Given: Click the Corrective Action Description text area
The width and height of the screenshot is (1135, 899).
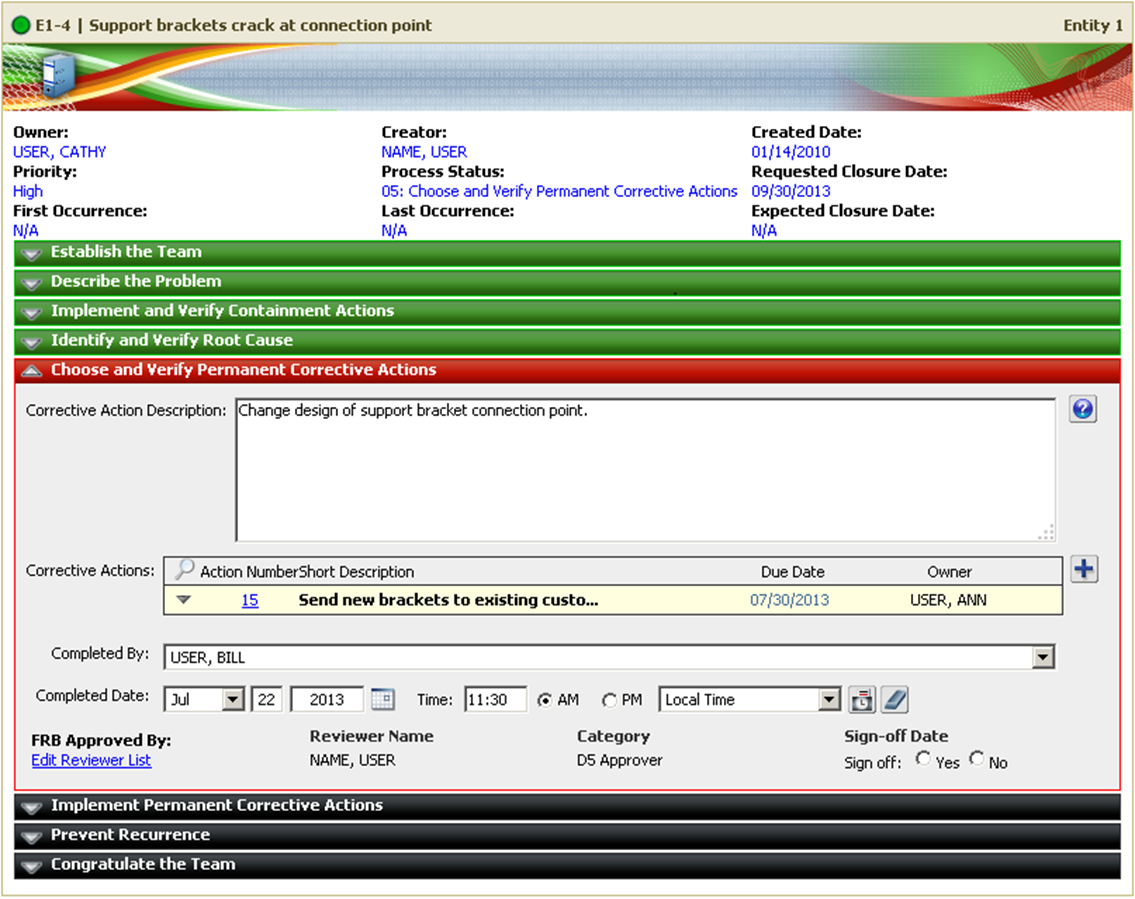Looking at the screenshot, I should [645, 470].
